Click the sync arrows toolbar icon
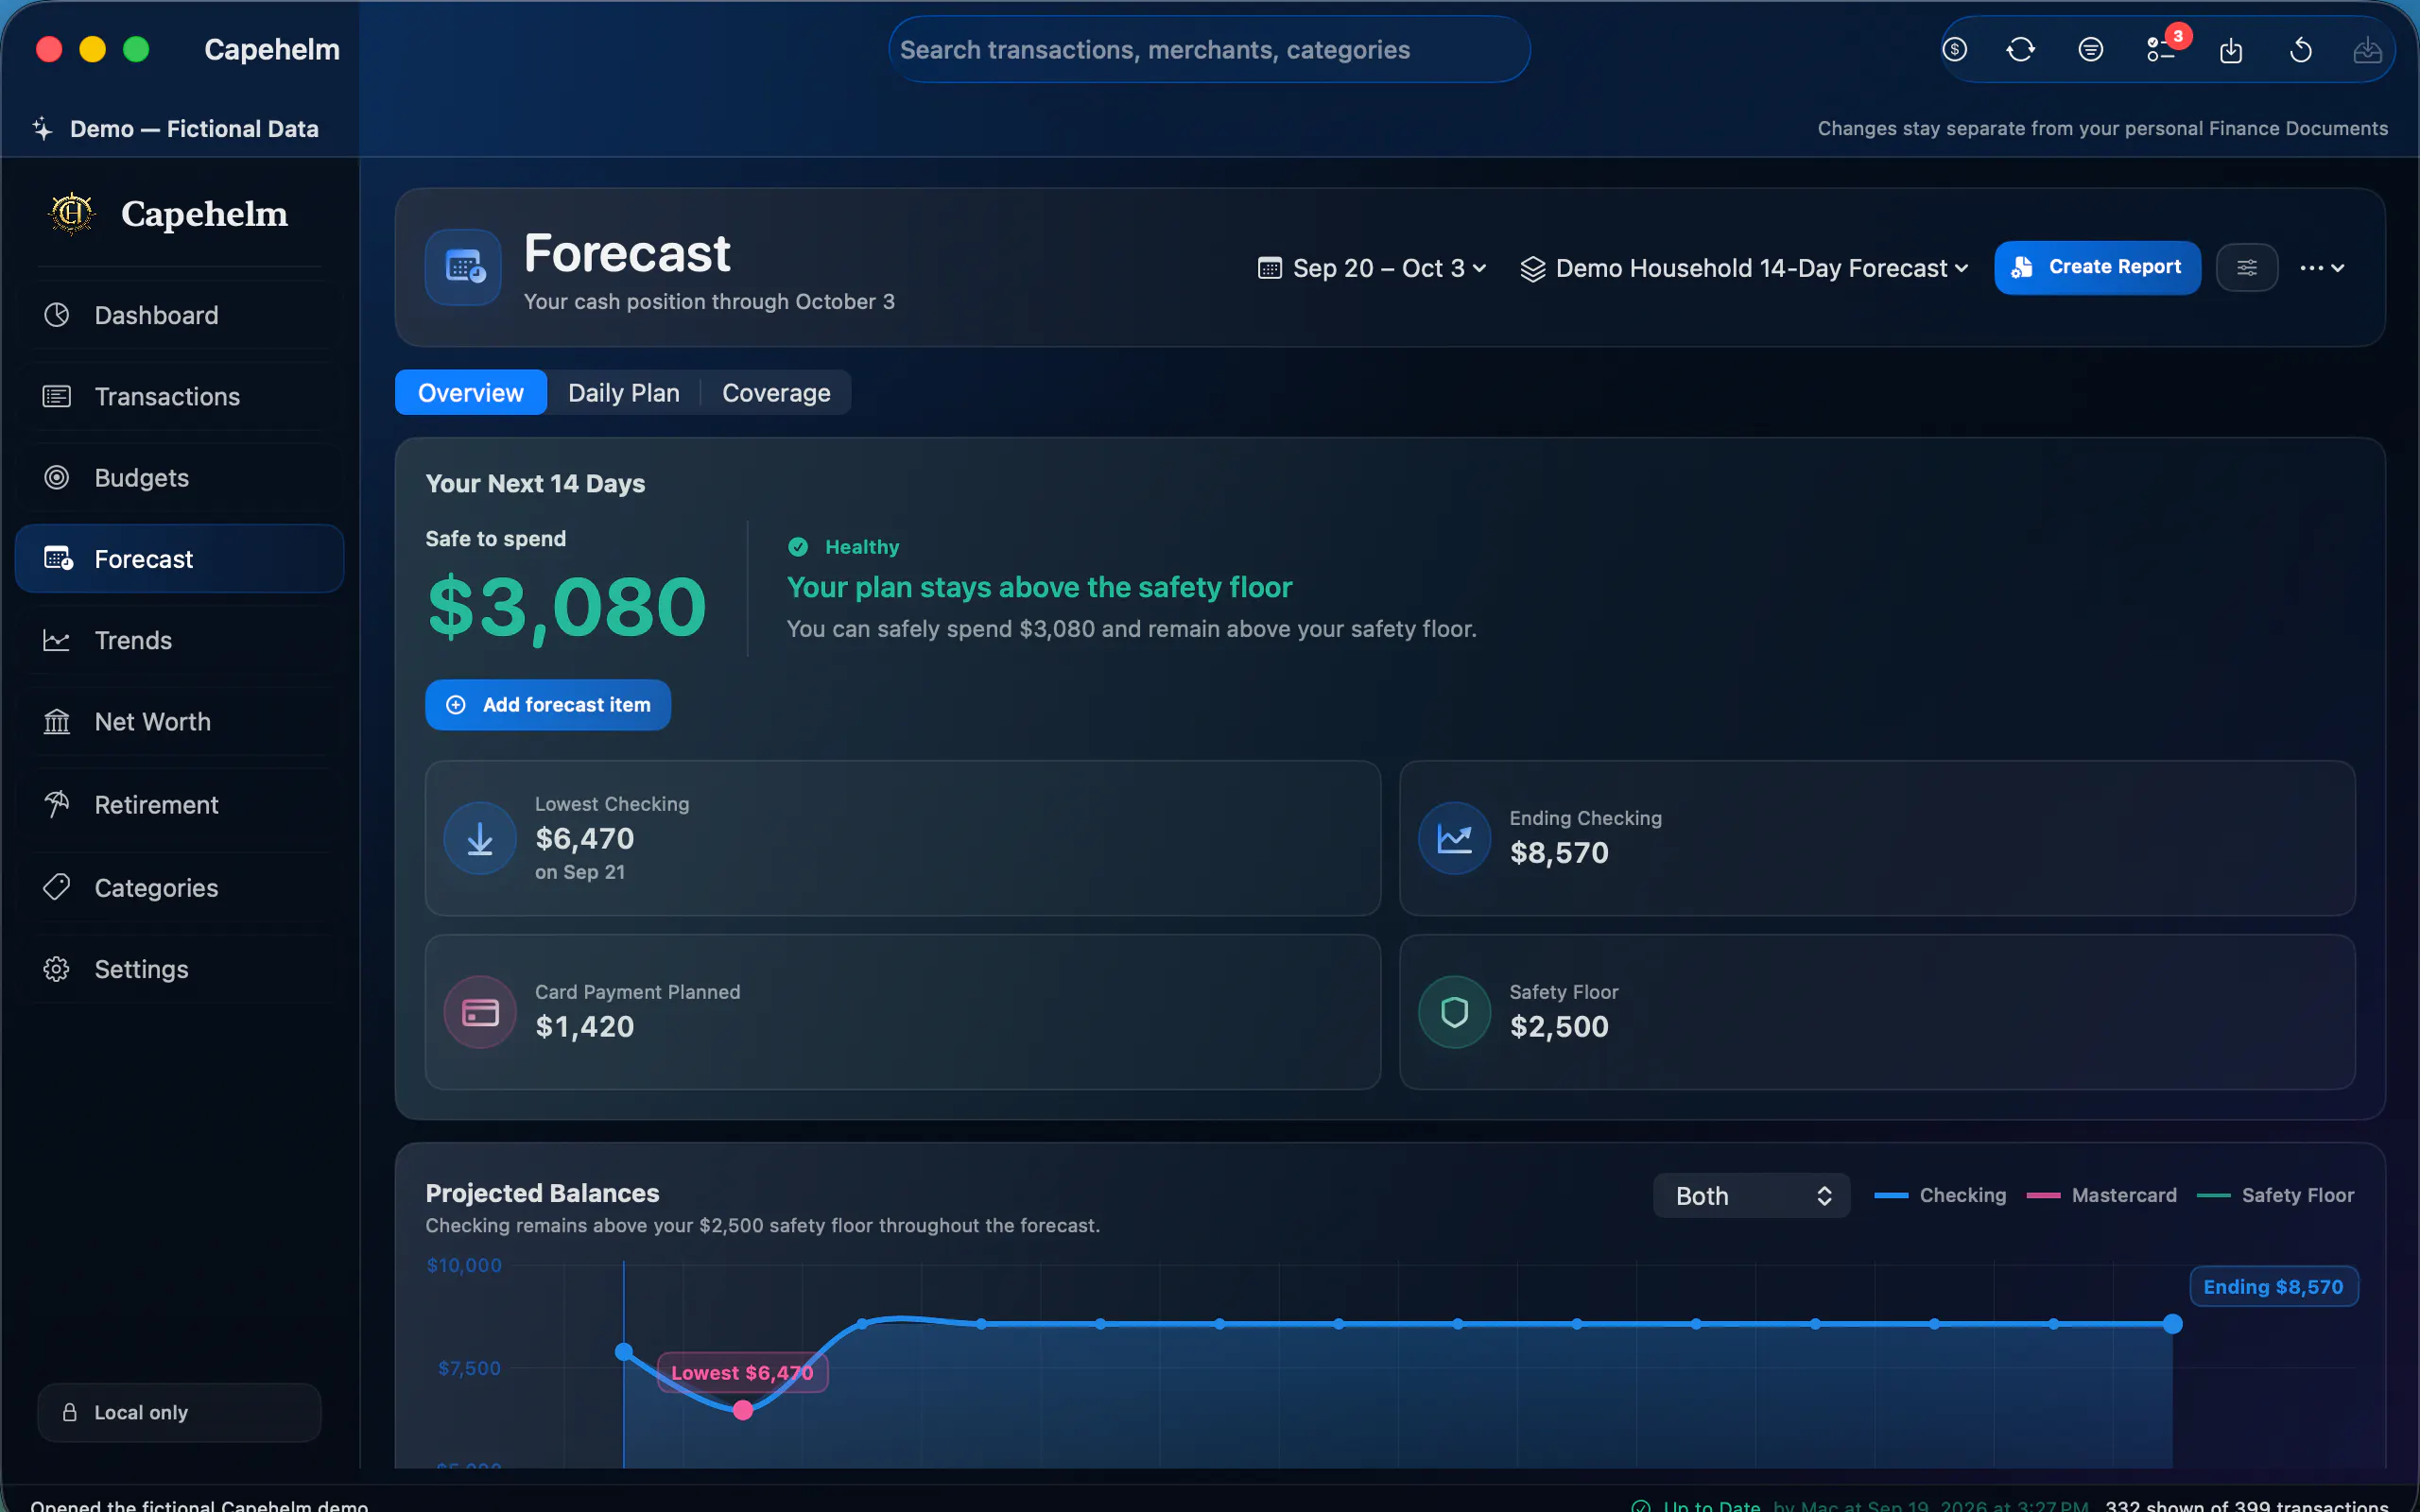 click(x=2021, y=49)
